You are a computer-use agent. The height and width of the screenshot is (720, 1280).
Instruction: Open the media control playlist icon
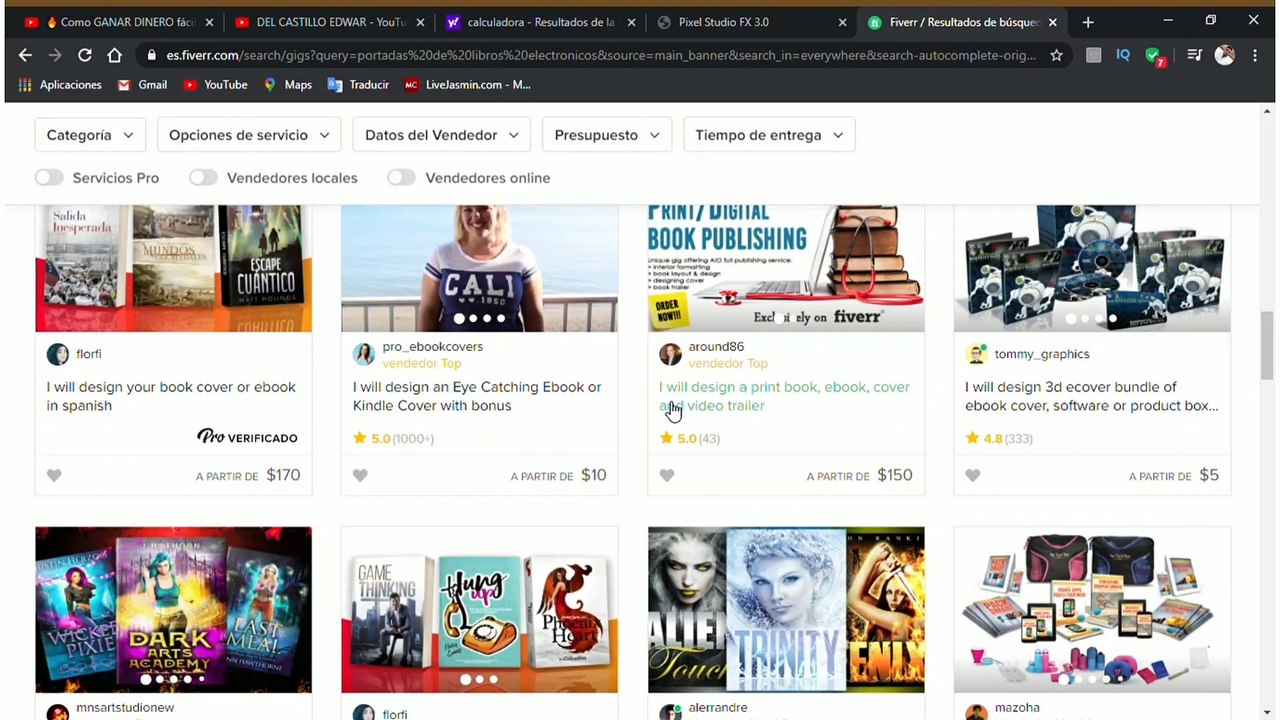[1194, 55]
